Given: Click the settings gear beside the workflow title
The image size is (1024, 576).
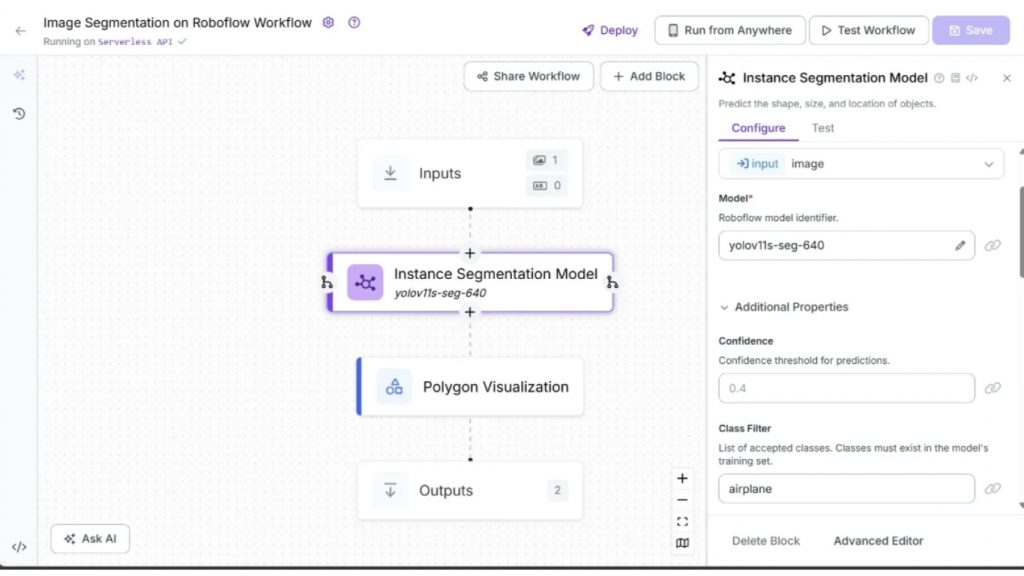Looking at the screenshot, I should click(328, 22).
